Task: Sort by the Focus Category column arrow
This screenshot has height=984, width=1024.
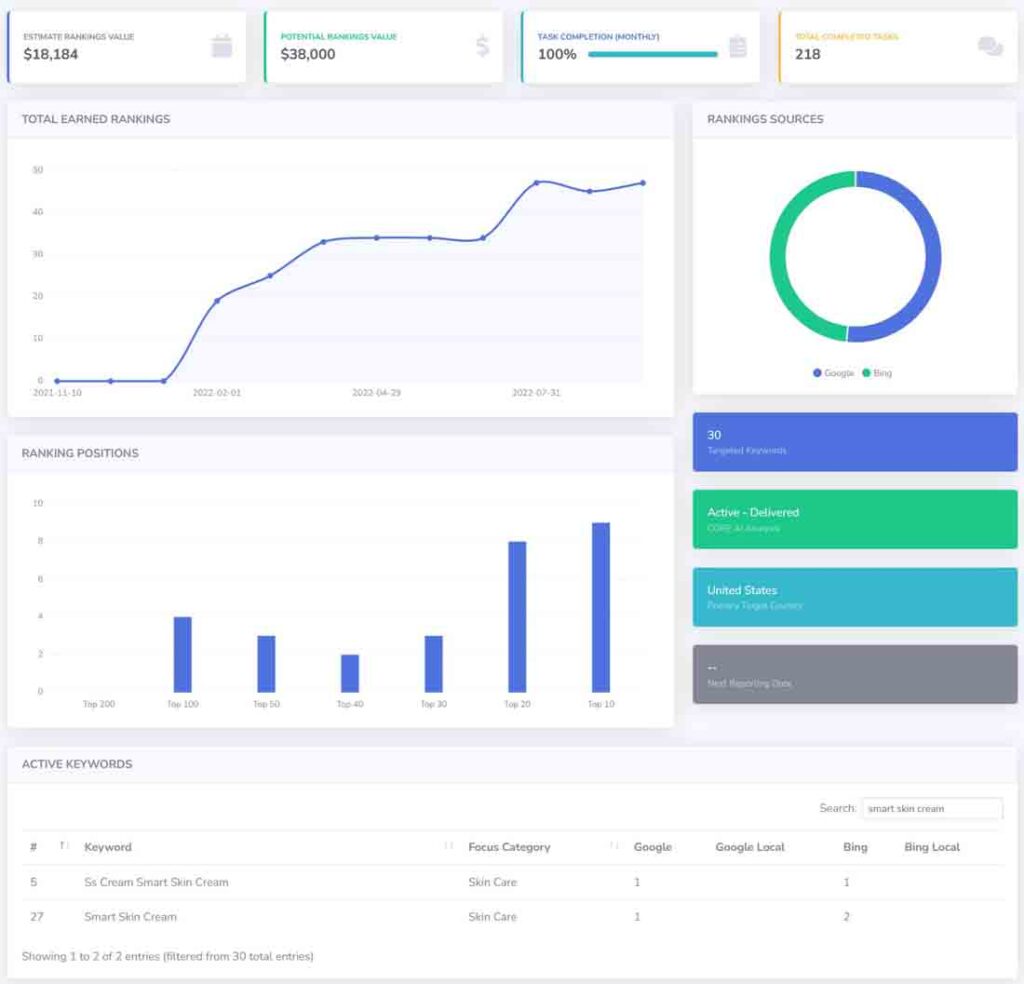Action: [x=614, y=846]
